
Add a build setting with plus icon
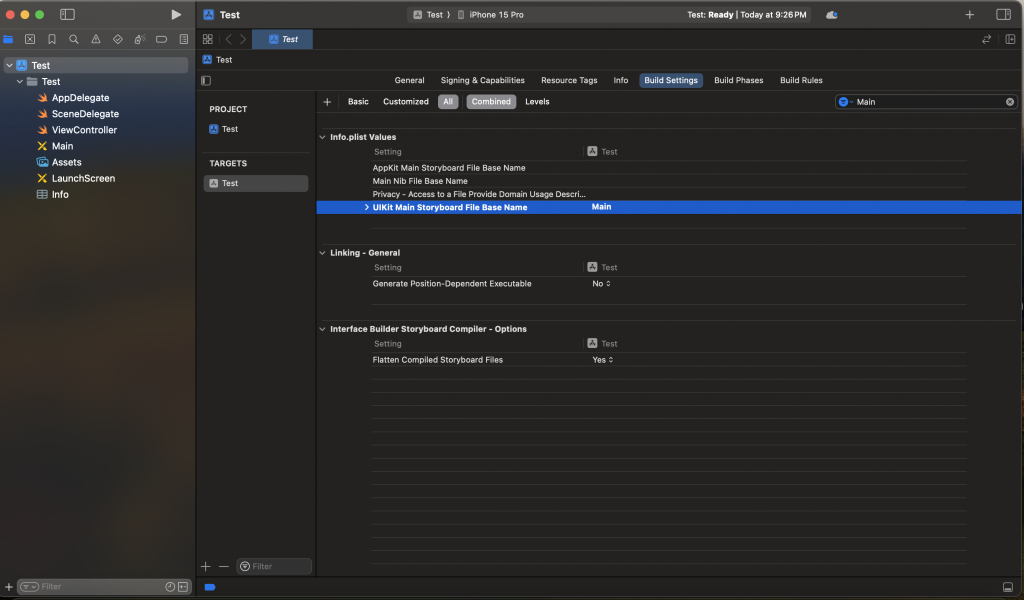coord(327,102)
